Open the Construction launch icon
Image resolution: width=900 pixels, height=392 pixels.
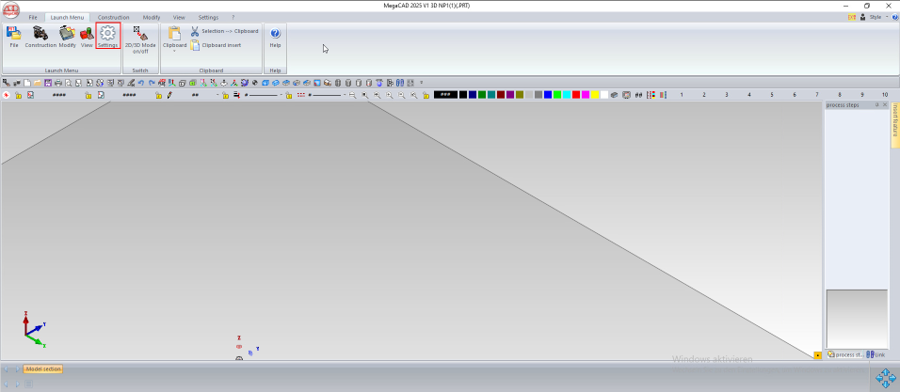pyautogui.click(x=40, y=36)
